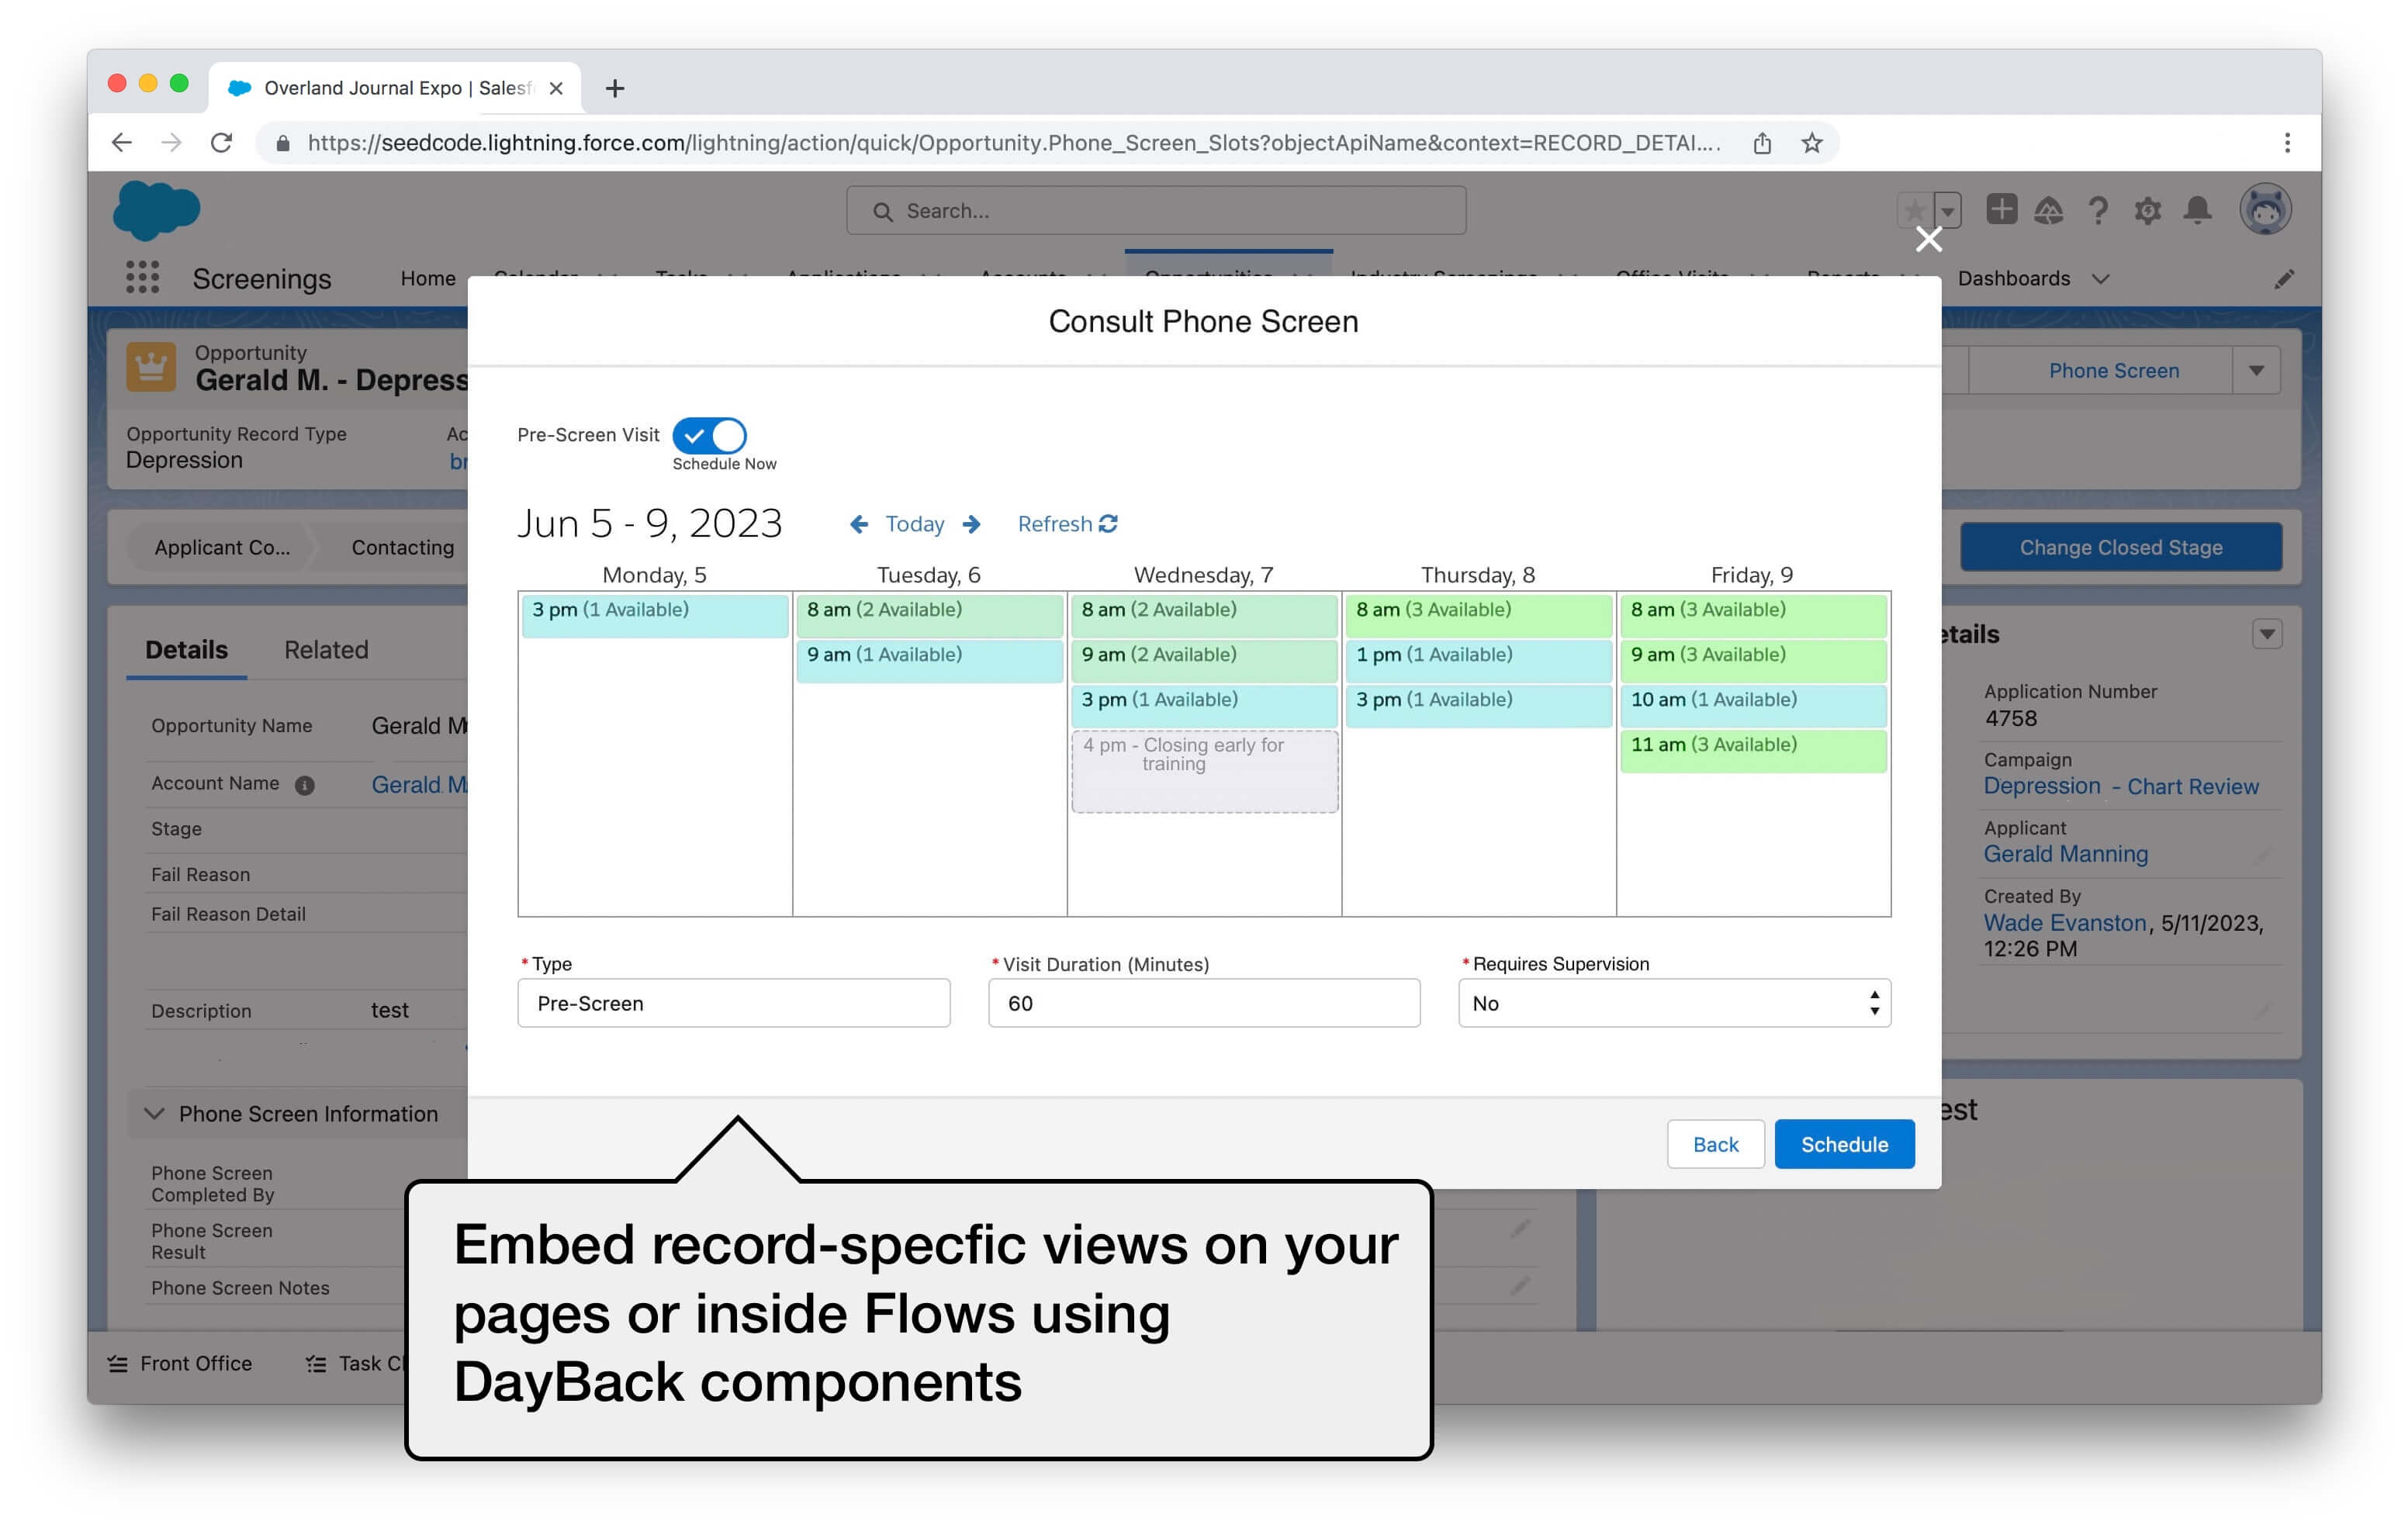Select Friday 9 am (3 Available) slot
The image size is (2408, 1528).
point(1753,660)
